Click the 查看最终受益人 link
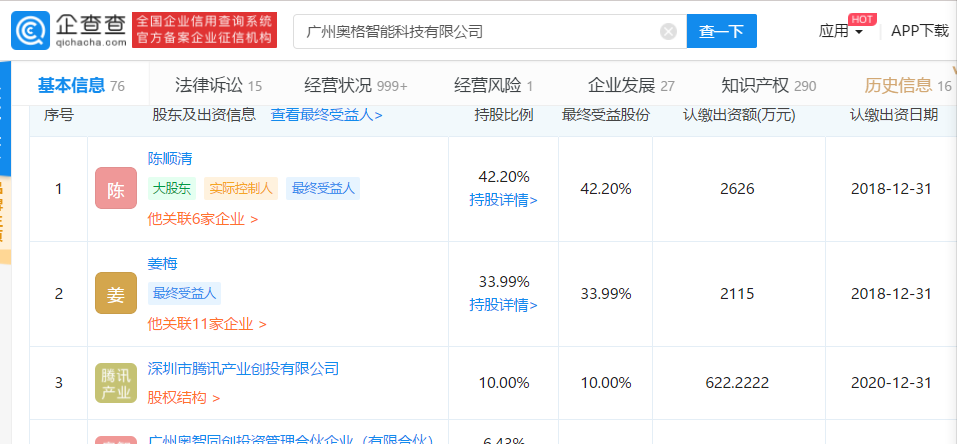 [327, 115]
